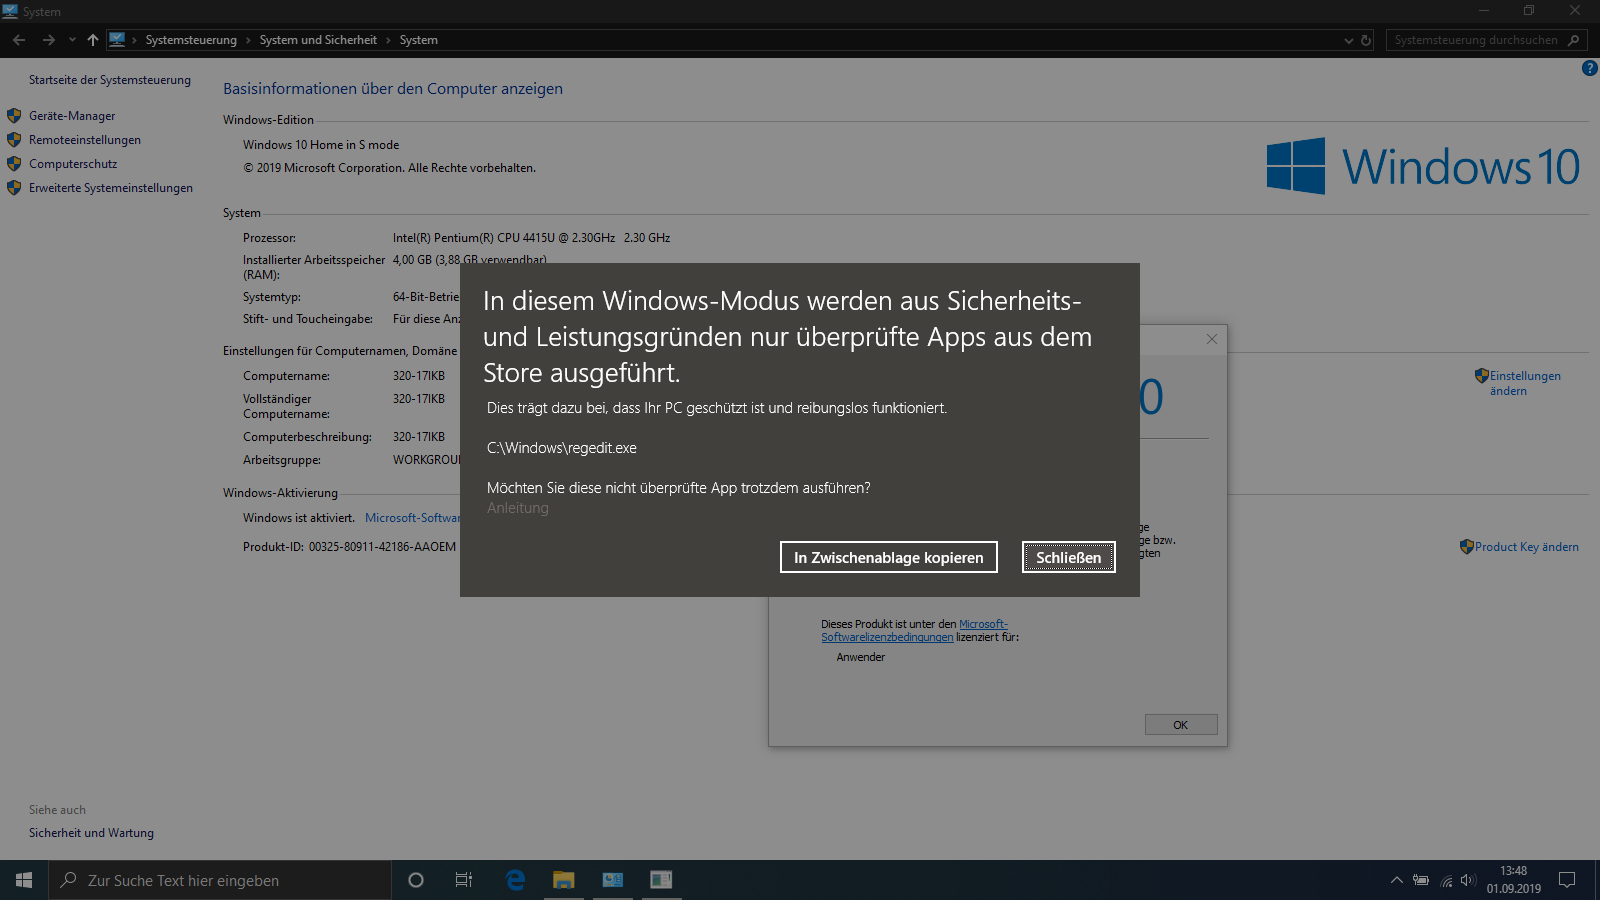
Task: Open the recent locations dropdown arrow
Action: [x=72, y=40]
